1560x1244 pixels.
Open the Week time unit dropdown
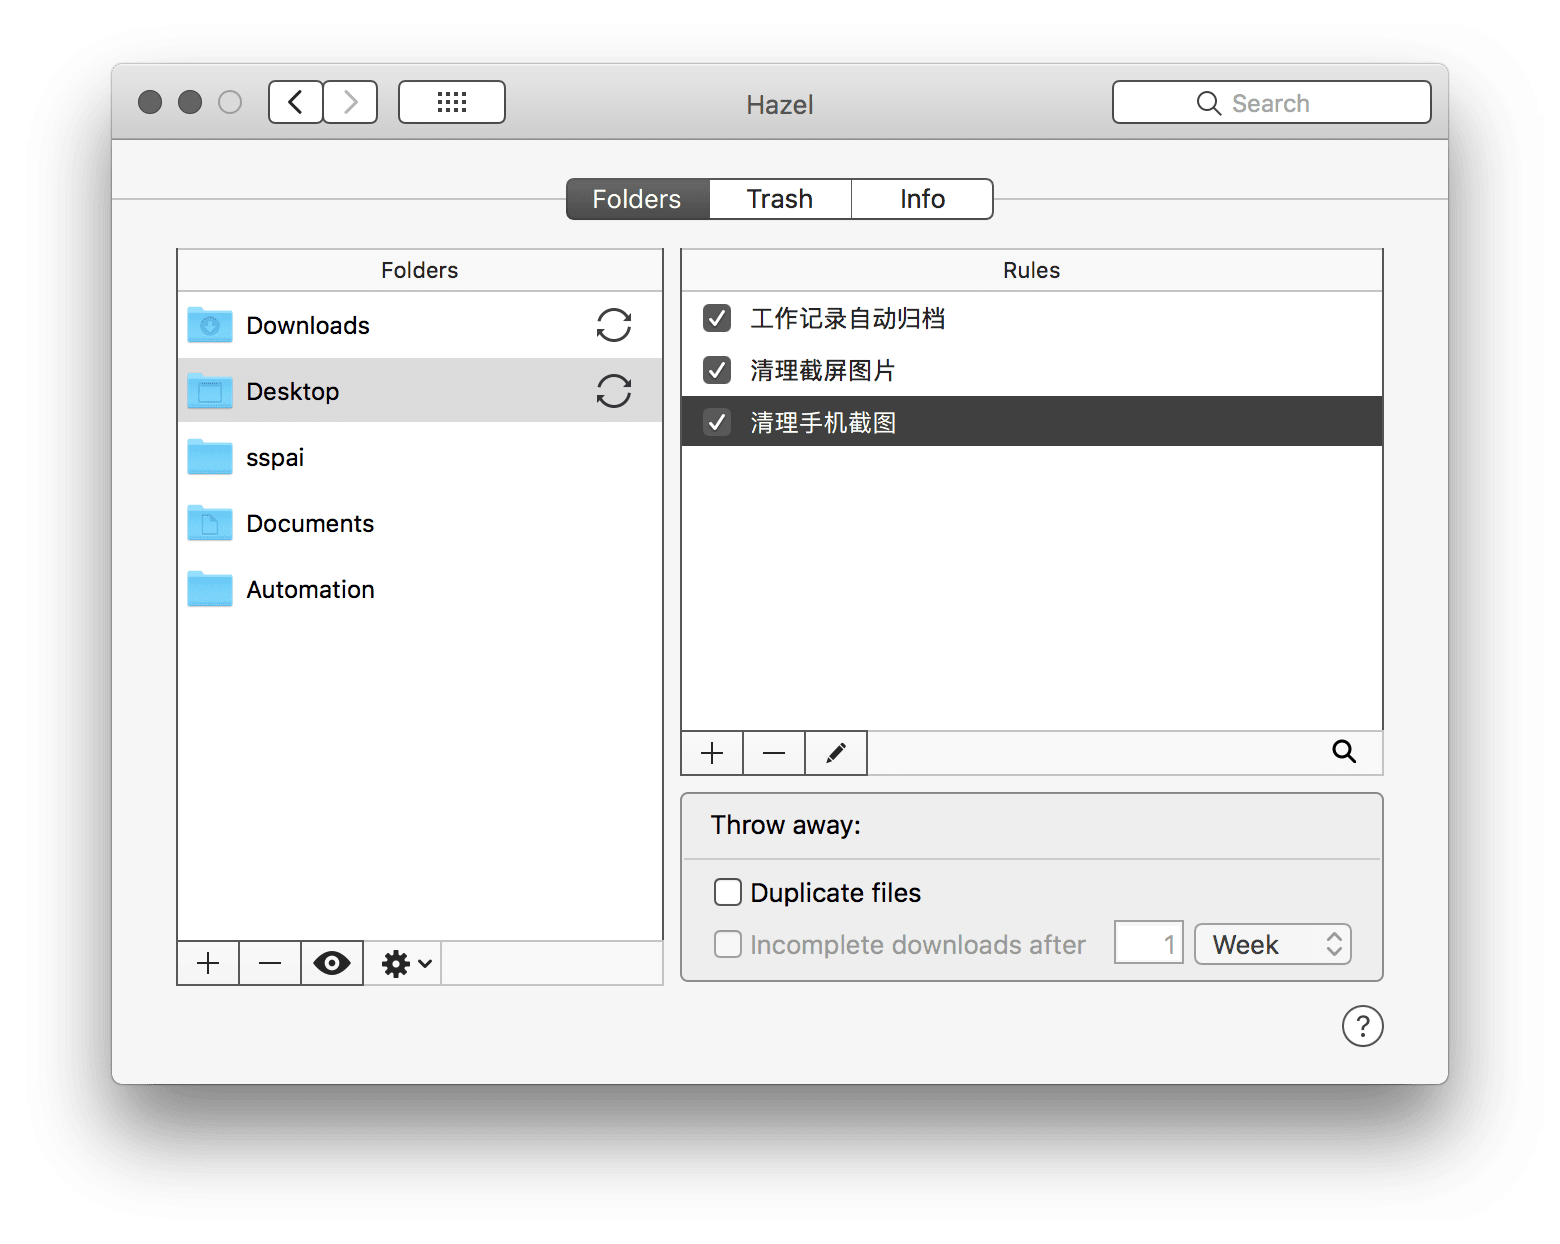click(x=1272, y=944)
